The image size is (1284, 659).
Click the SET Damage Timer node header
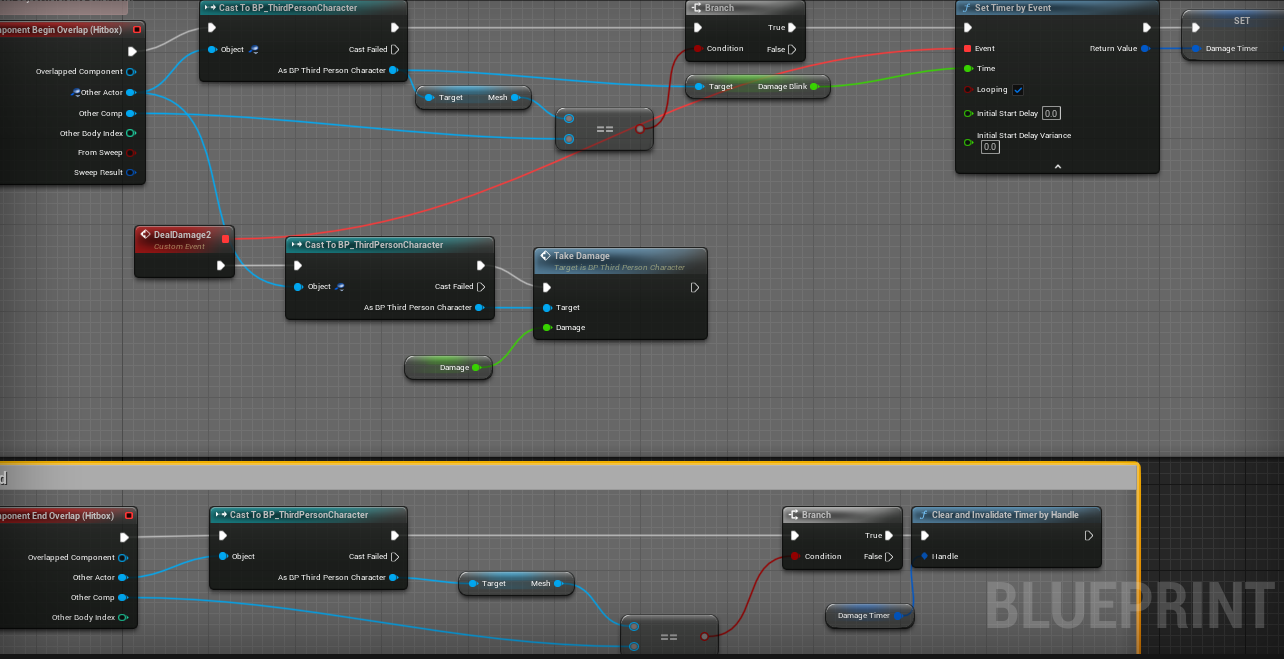(1240, 20)
